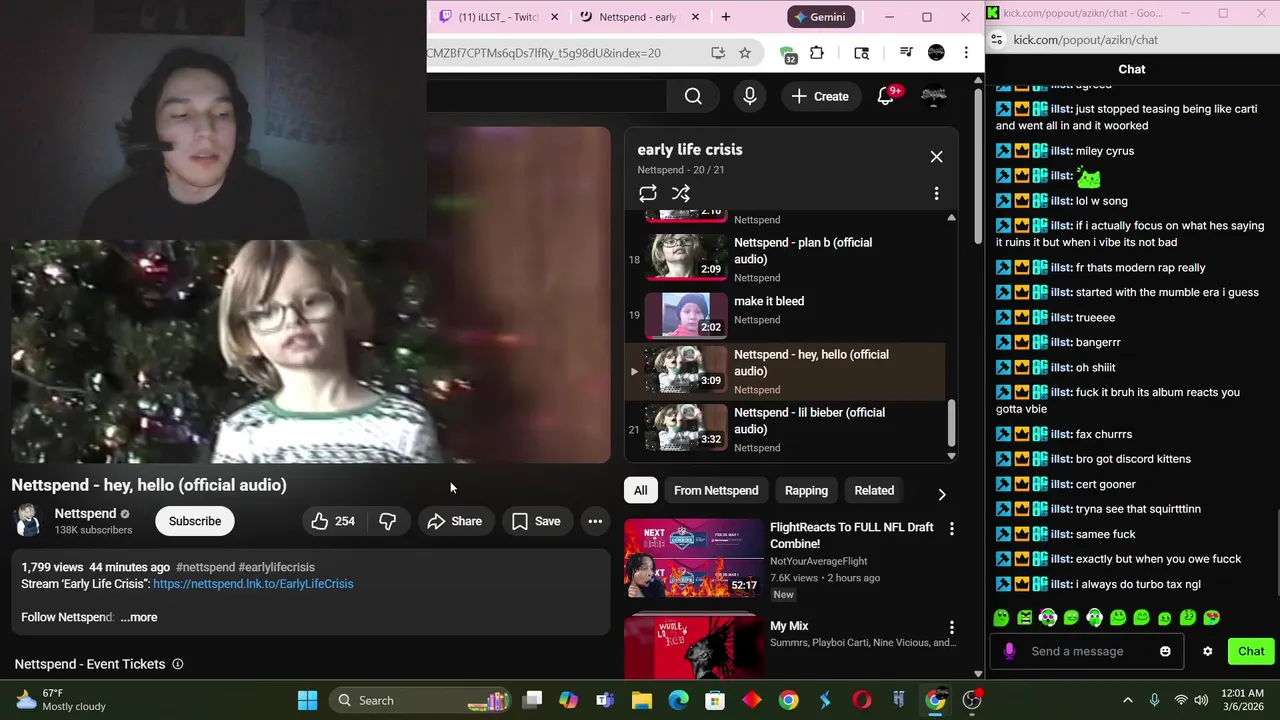Select the Related filter chip
This screenshot has height=720, width=1280.
pyautogui.click(x=874, y=490)
